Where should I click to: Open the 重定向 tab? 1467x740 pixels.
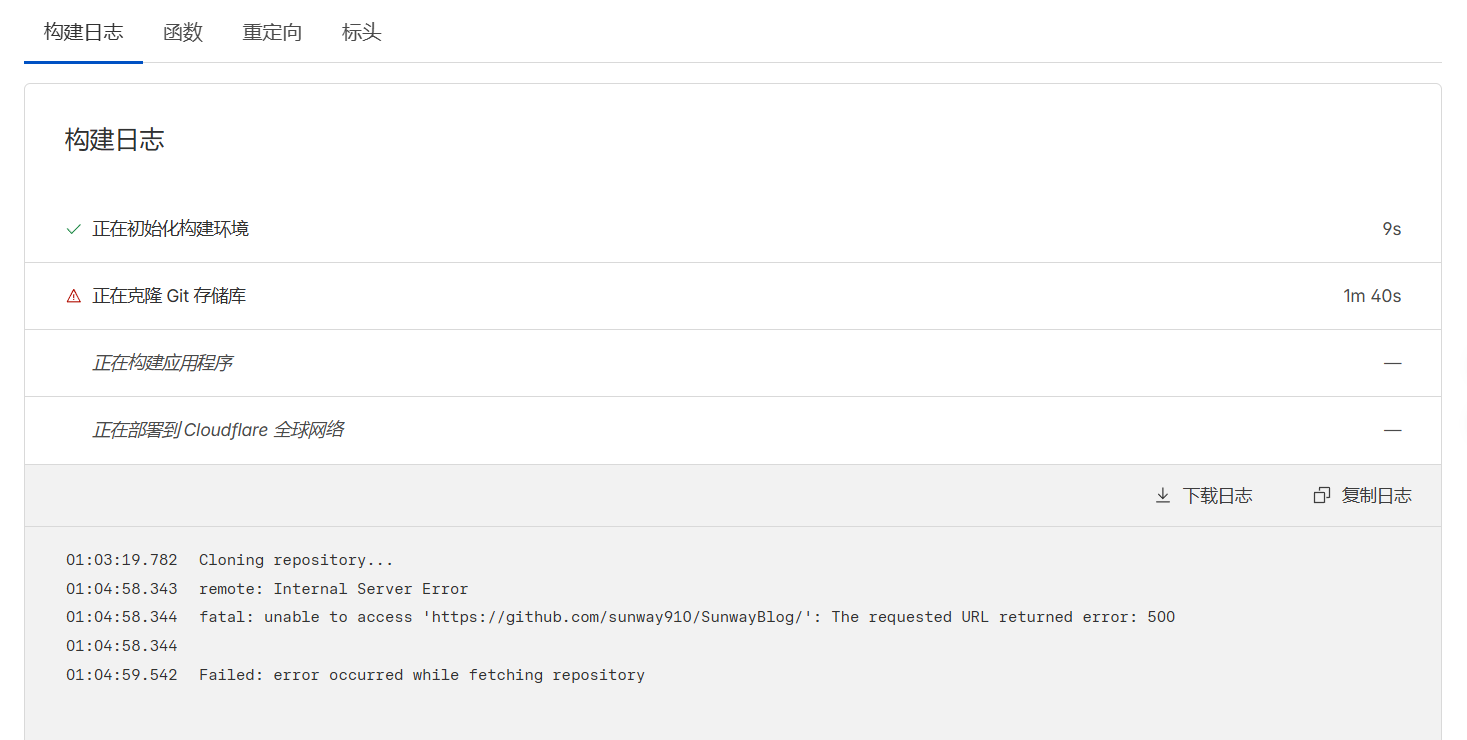coord(272,32)
